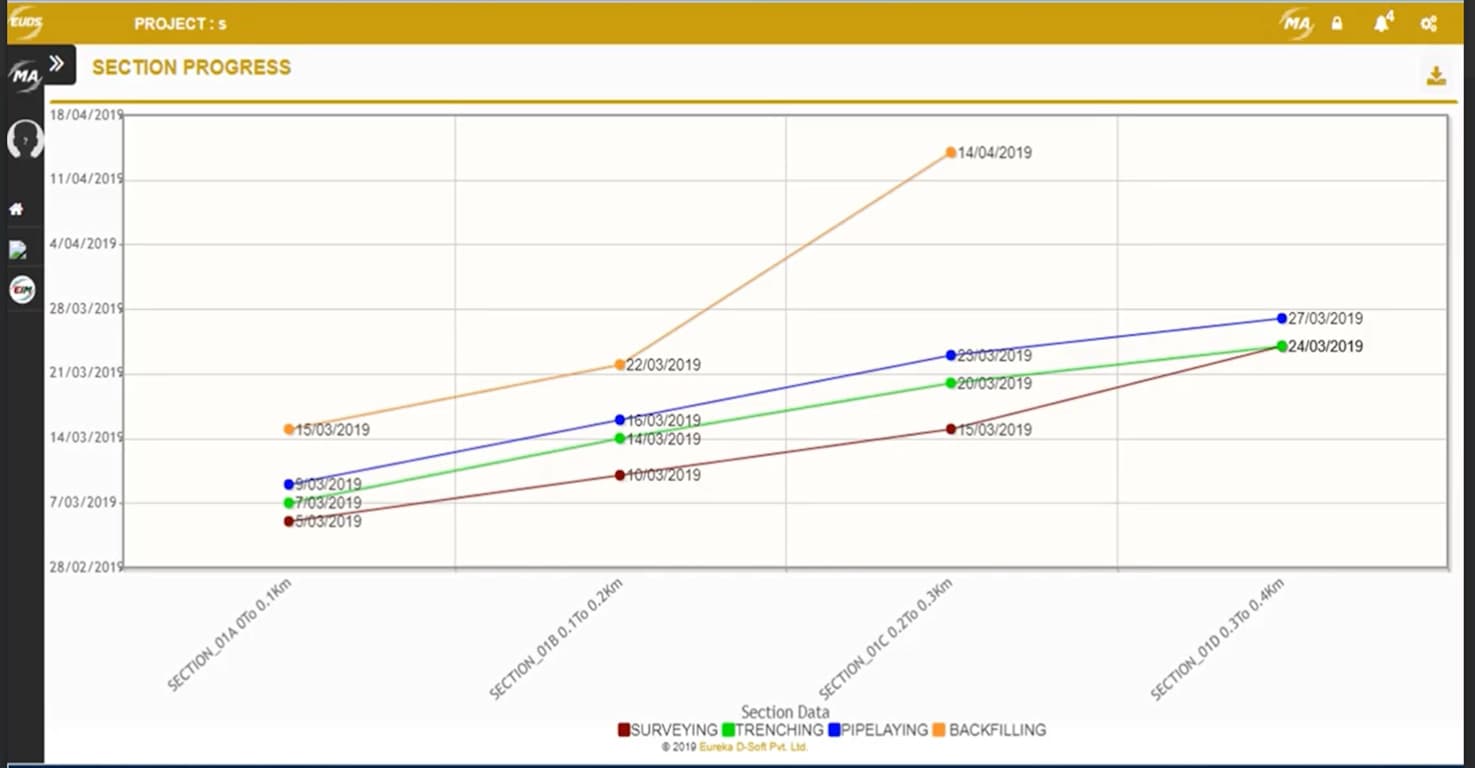The height and width of the screenshot is (768, 1475).
Task: Open the settings gears in the top bar
Action: 1428,23
